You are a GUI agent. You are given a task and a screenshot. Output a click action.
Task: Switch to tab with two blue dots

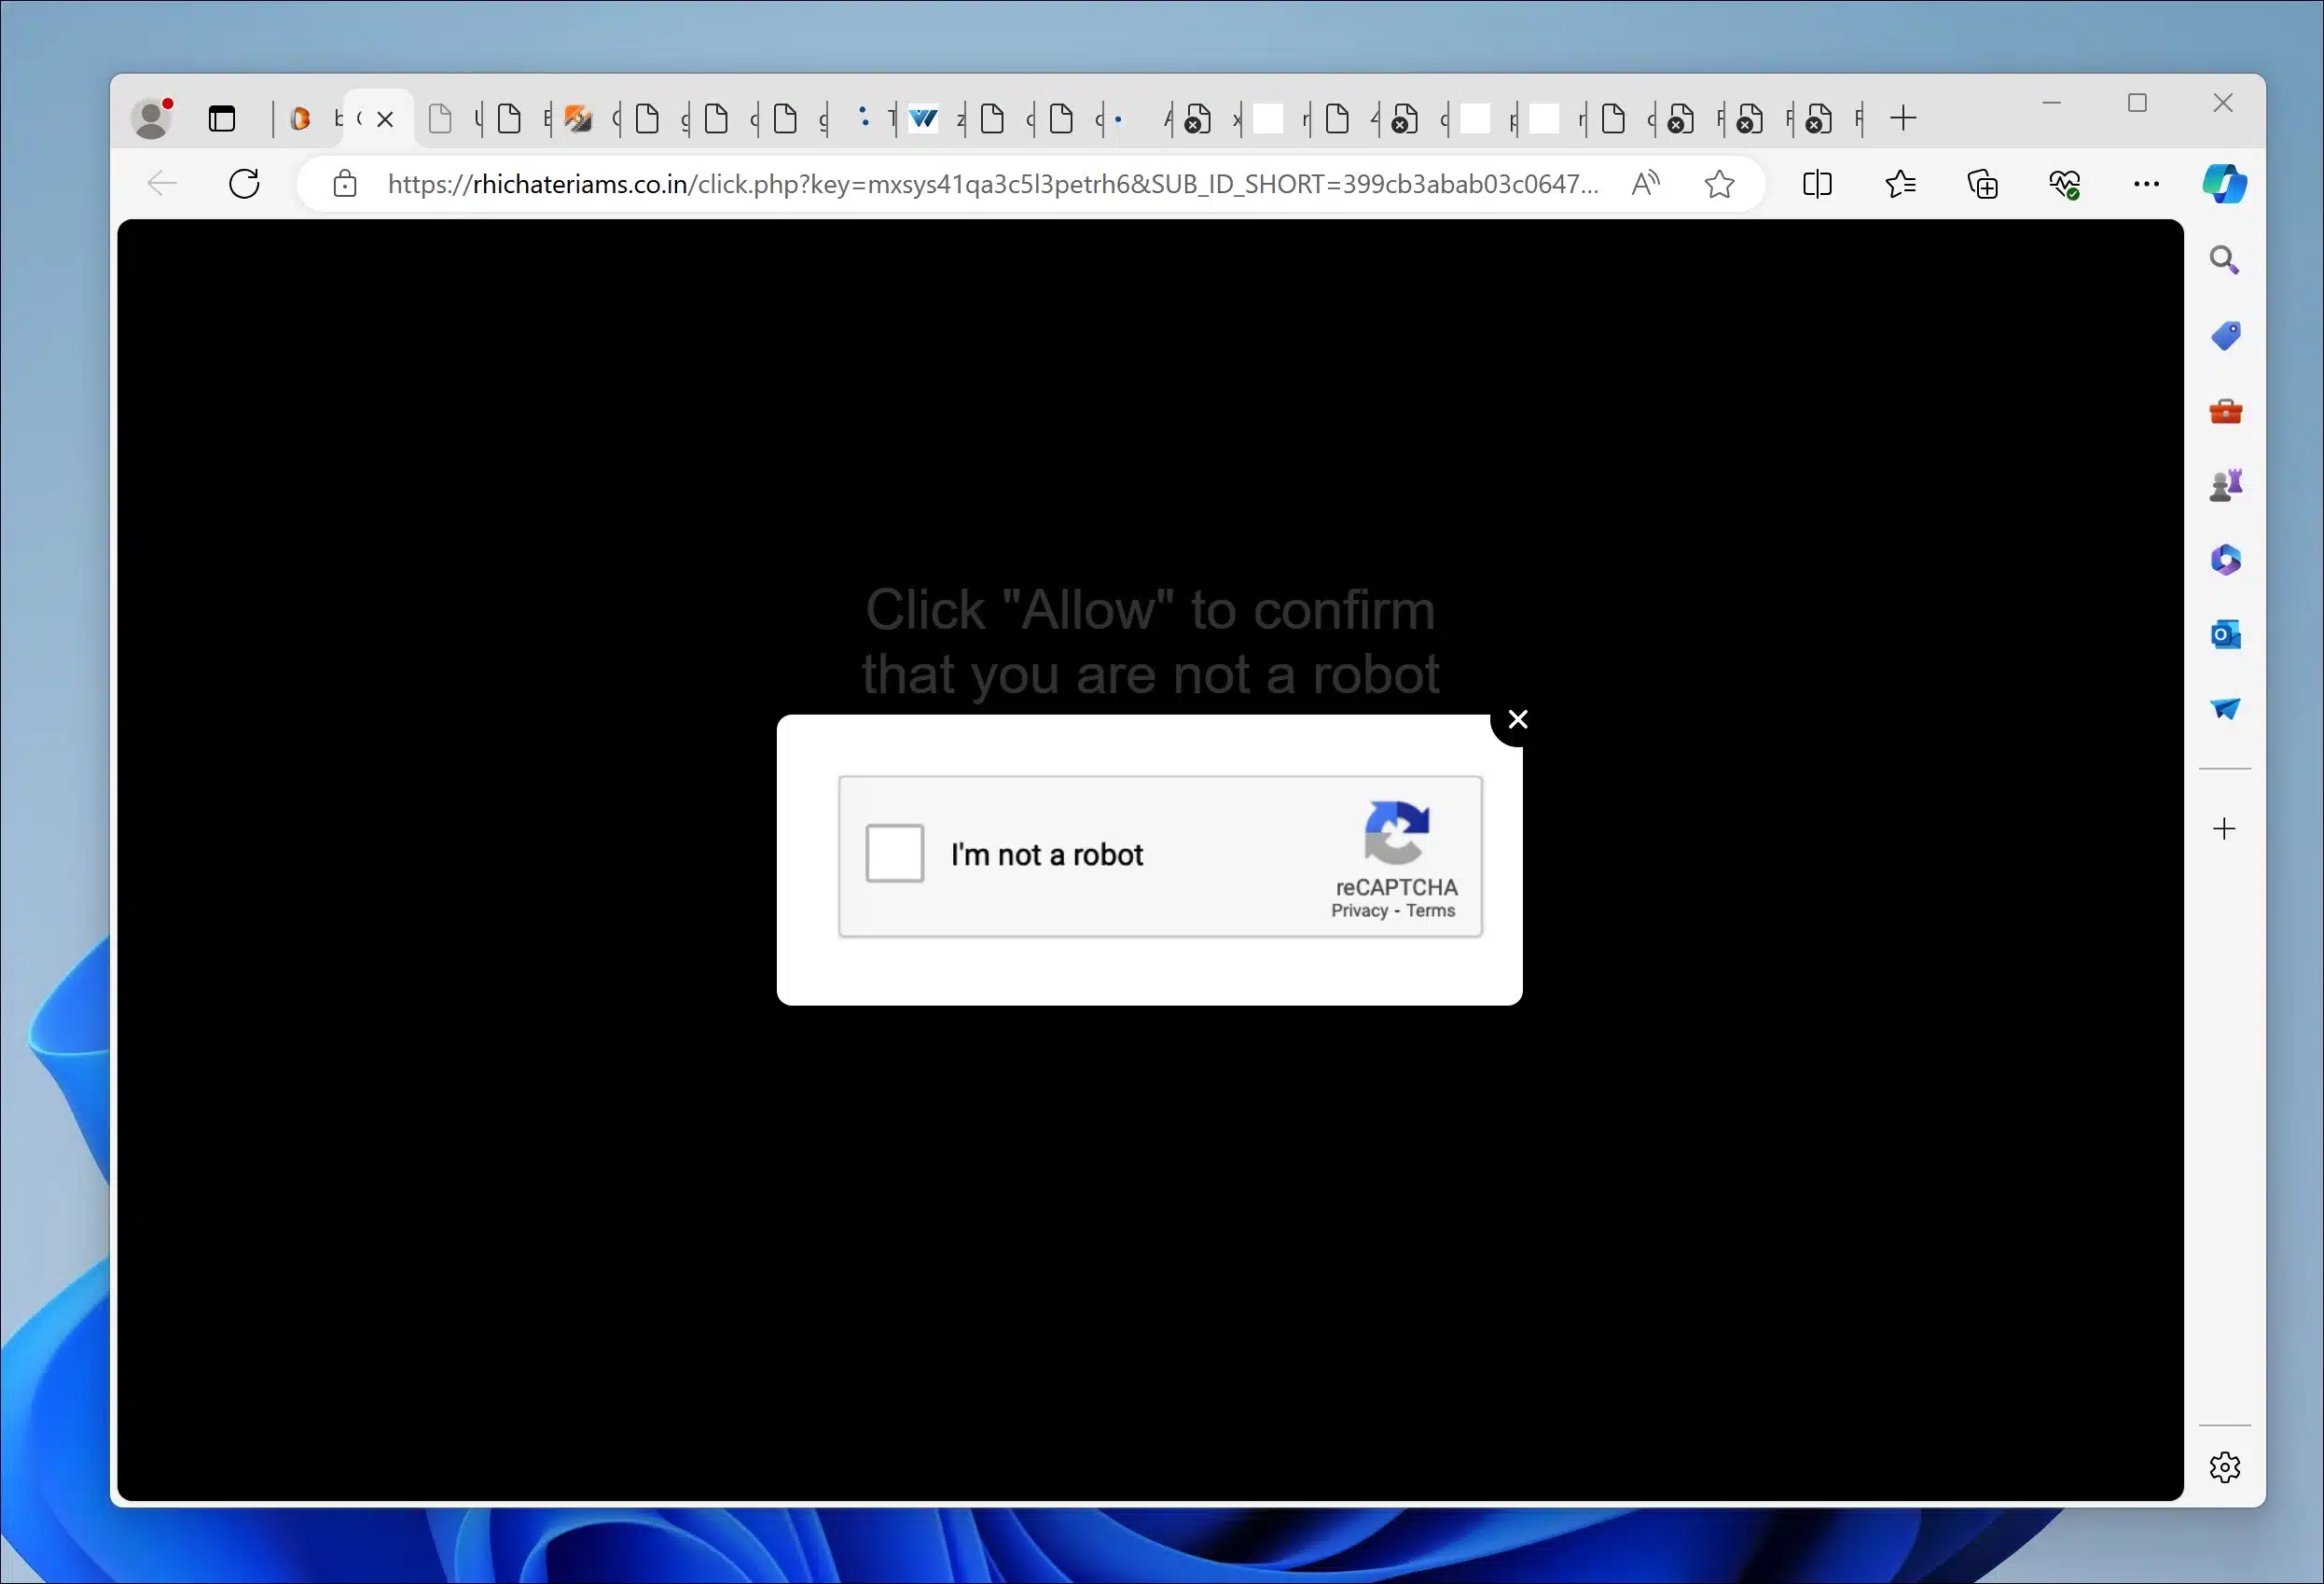pos(864,118)
